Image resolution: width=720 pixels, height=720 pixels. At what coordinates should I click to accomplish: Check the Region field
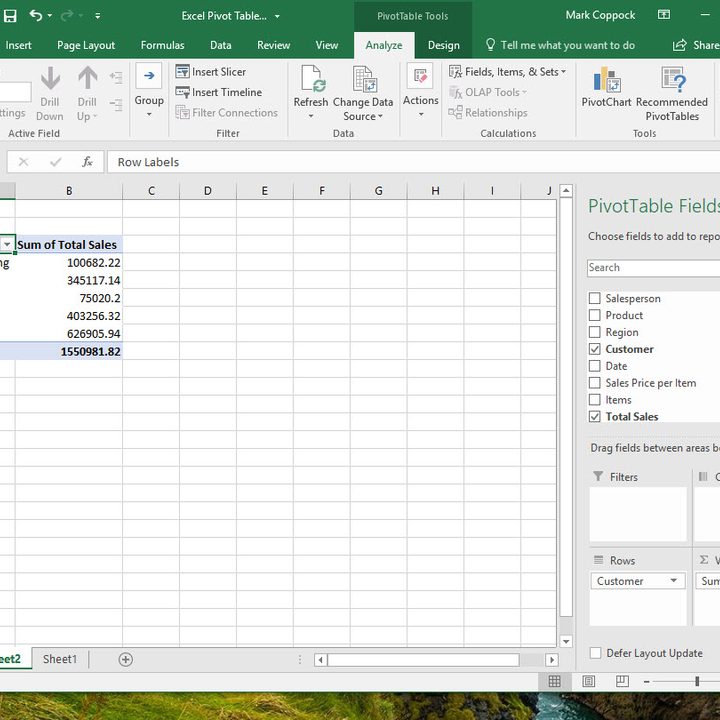point(595,332)
